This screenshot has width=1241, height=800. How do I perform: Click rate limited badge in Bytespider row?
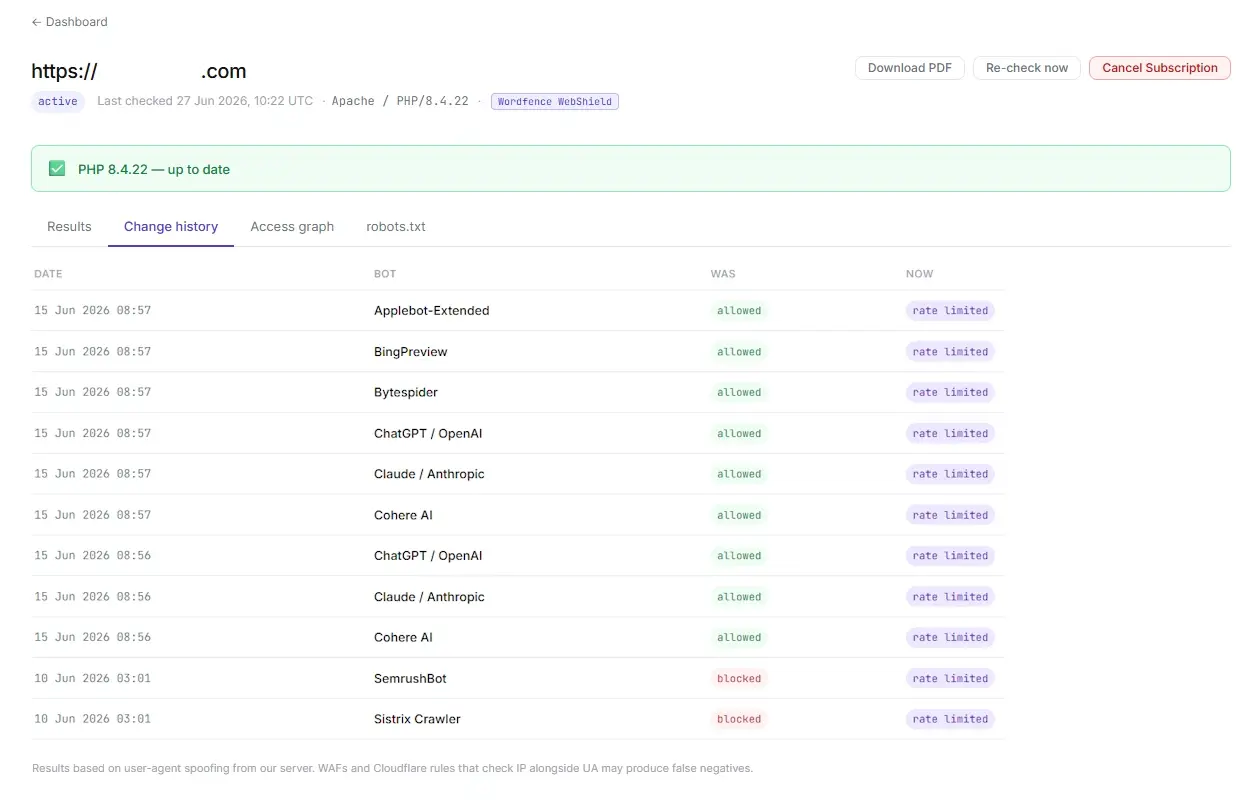(x=950, y=393)
